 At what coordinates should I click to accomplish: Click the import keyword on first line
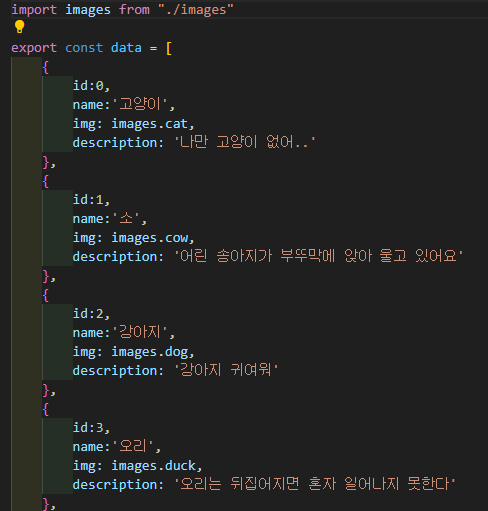(x=34, y=9)
